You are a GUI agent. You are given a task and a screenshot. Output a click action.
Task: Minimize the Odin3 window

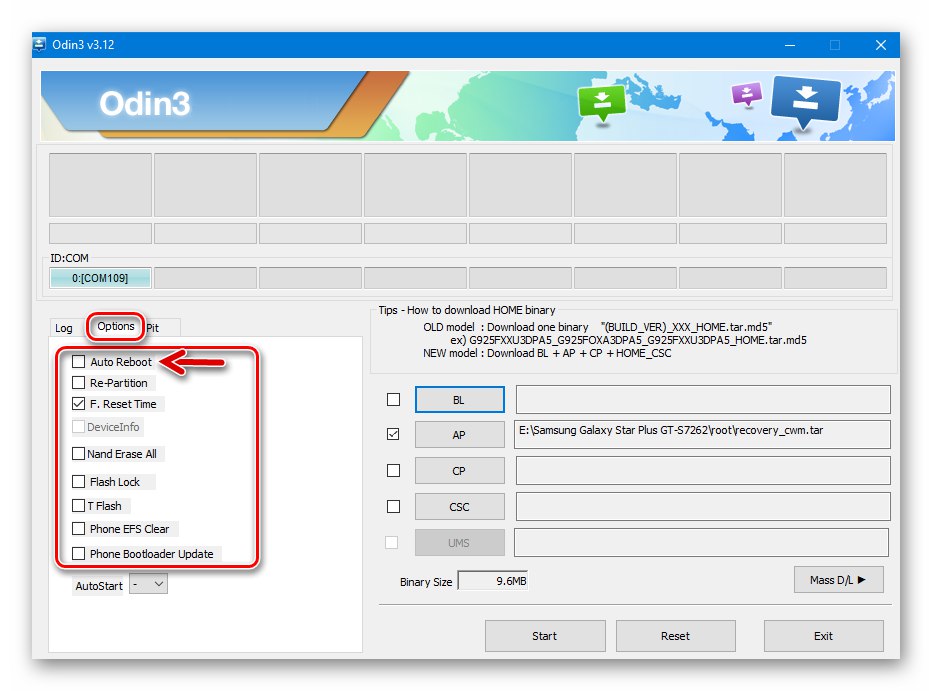pos(790,45)
